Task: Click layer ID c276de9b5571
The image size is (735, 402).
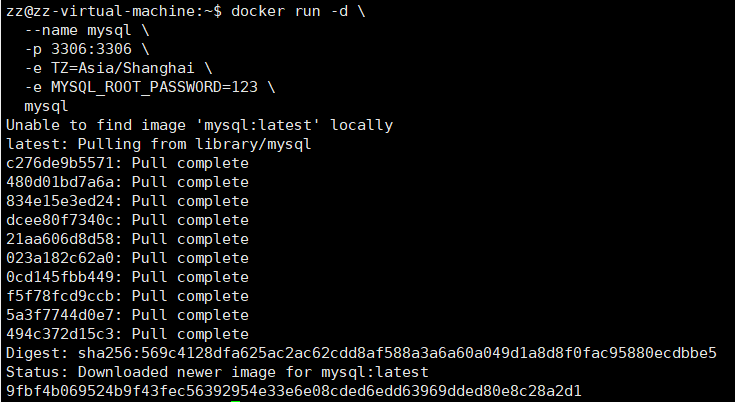Action: point(60,163)
